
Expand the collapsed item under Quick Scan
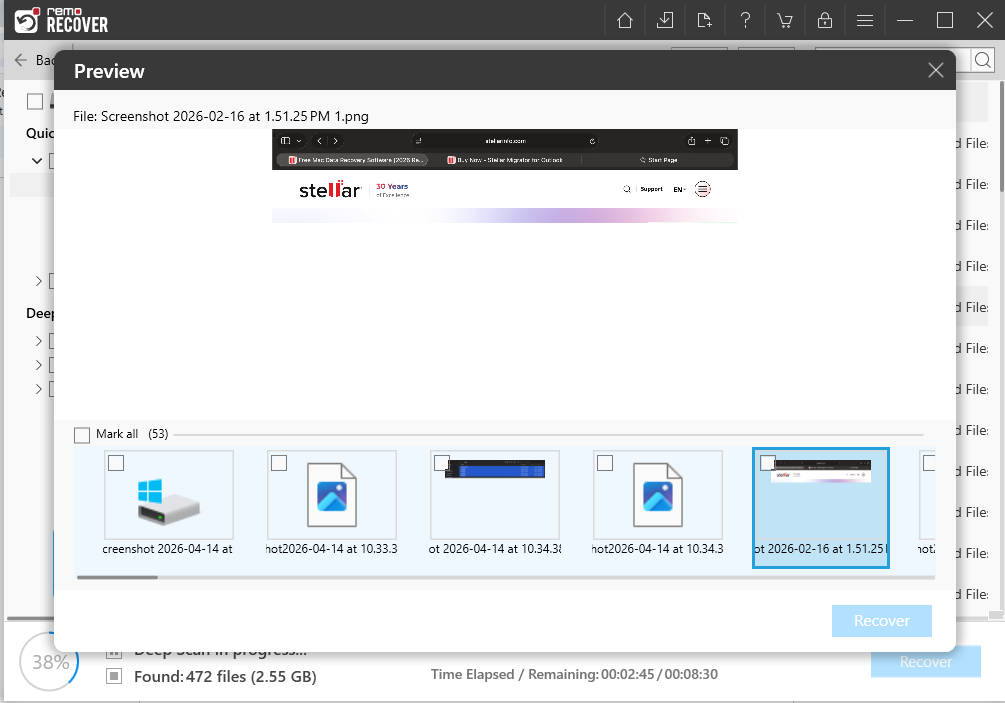[38, 281]
